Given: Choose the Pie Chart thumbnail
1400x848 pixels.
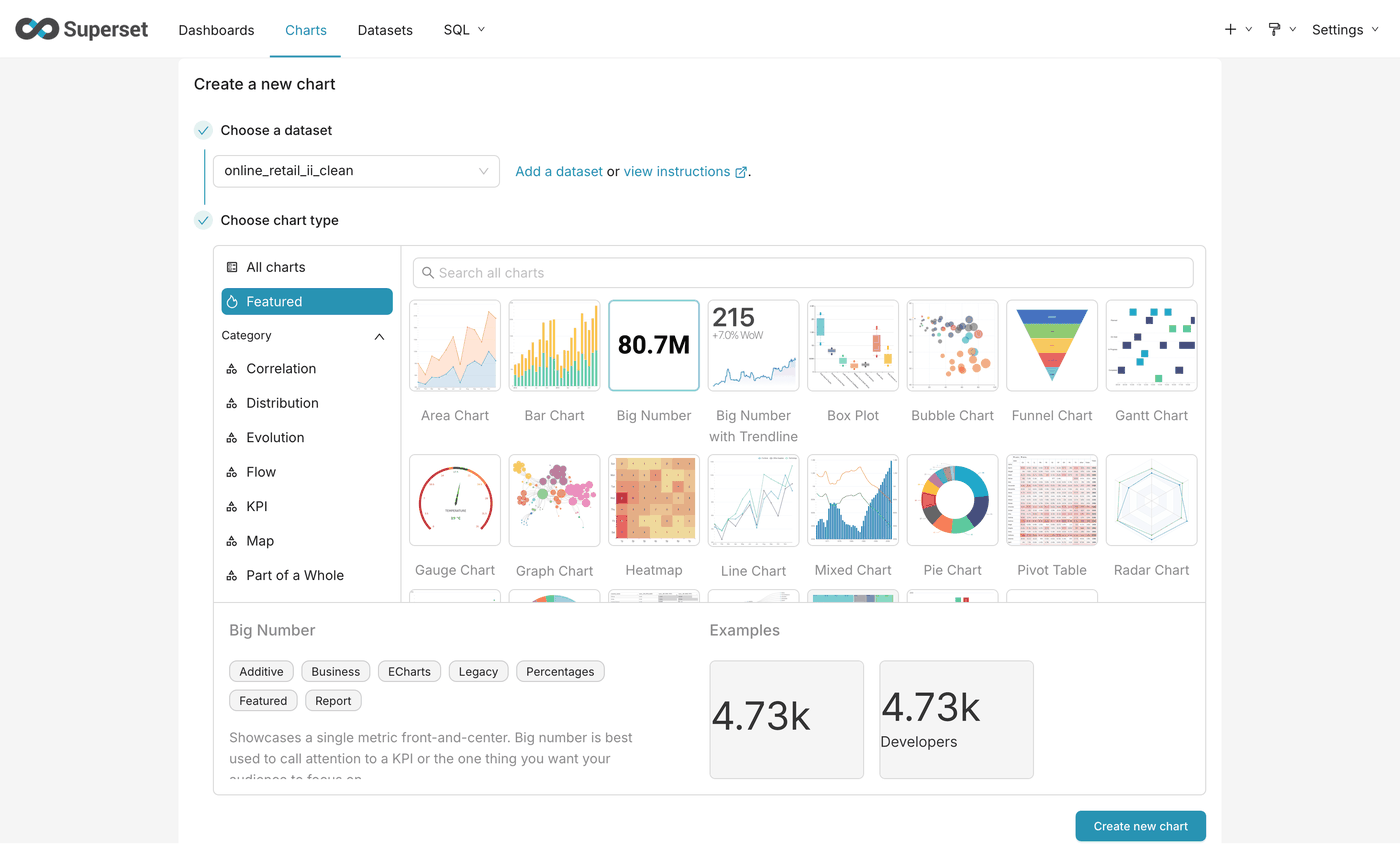Looking at the screenshot, I should point(952,500).
